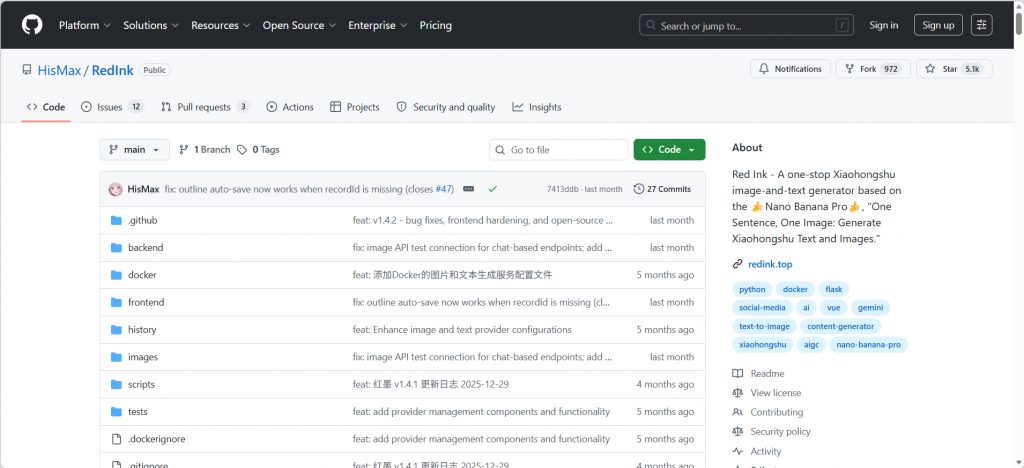Open the green Code dropdown button
The height and width of the screenshot is (468, 1024).
669,150
